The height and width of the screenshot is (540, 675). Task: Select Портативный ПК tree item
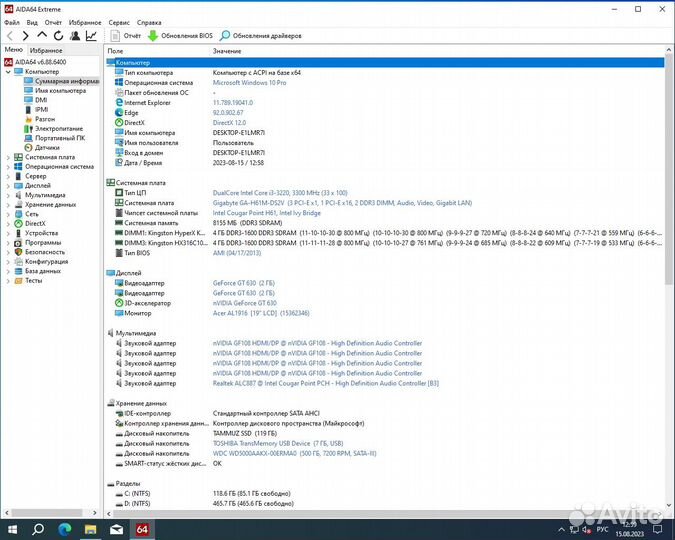(55, 138)
